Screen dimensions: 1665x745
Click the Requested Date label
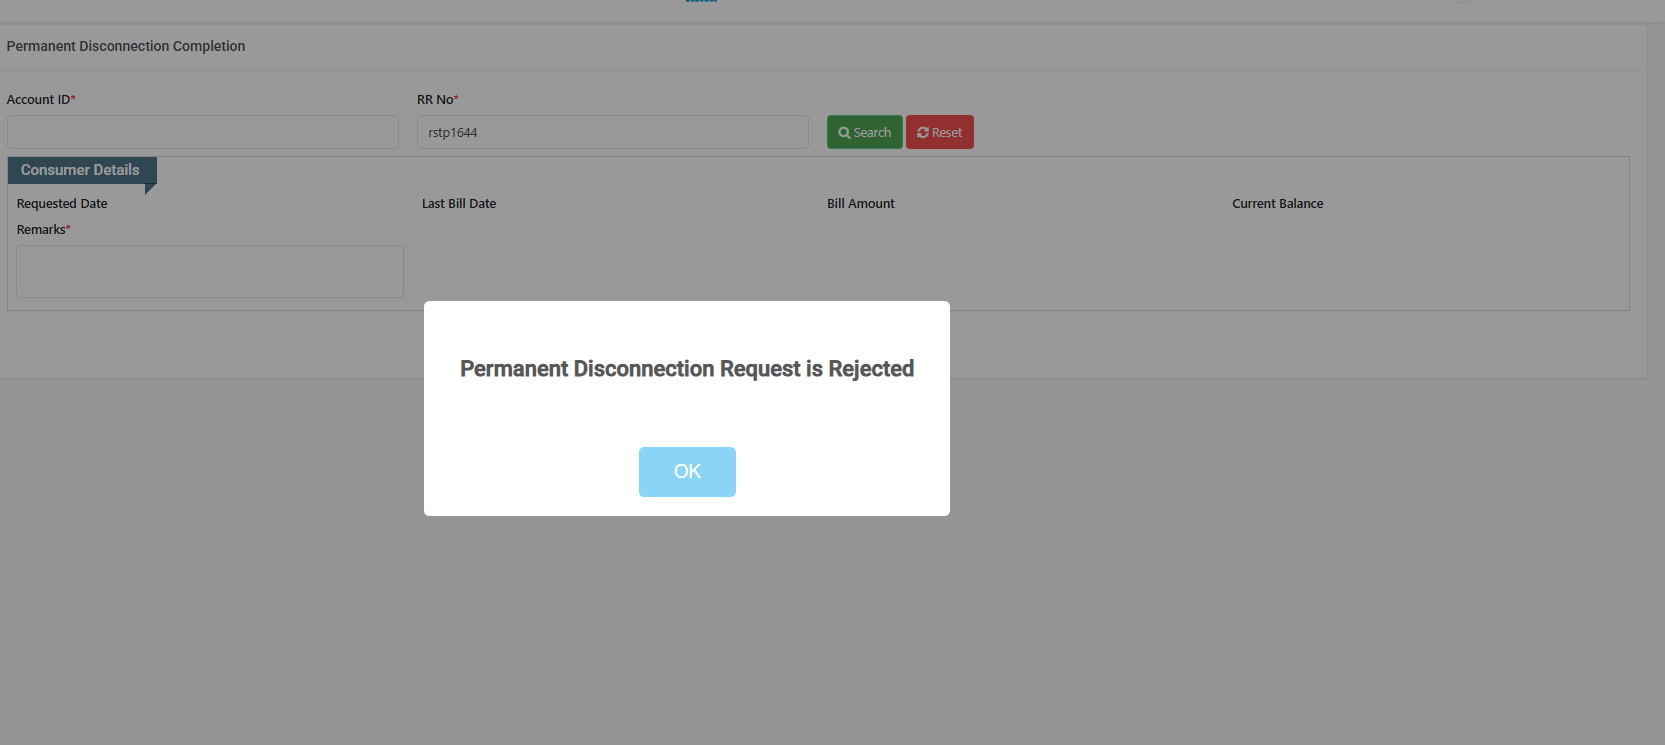pyautogui.click(x=62, y=204)
